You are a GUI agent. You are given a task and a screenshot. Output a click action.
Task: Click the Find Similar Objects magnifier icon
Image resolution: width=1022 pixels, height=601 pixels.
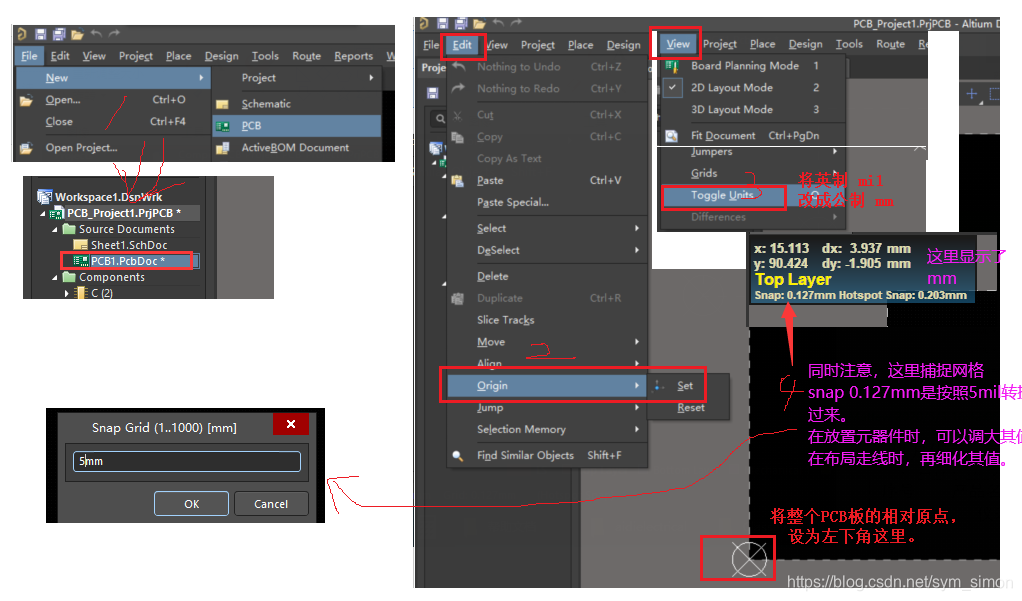(457, 456)
